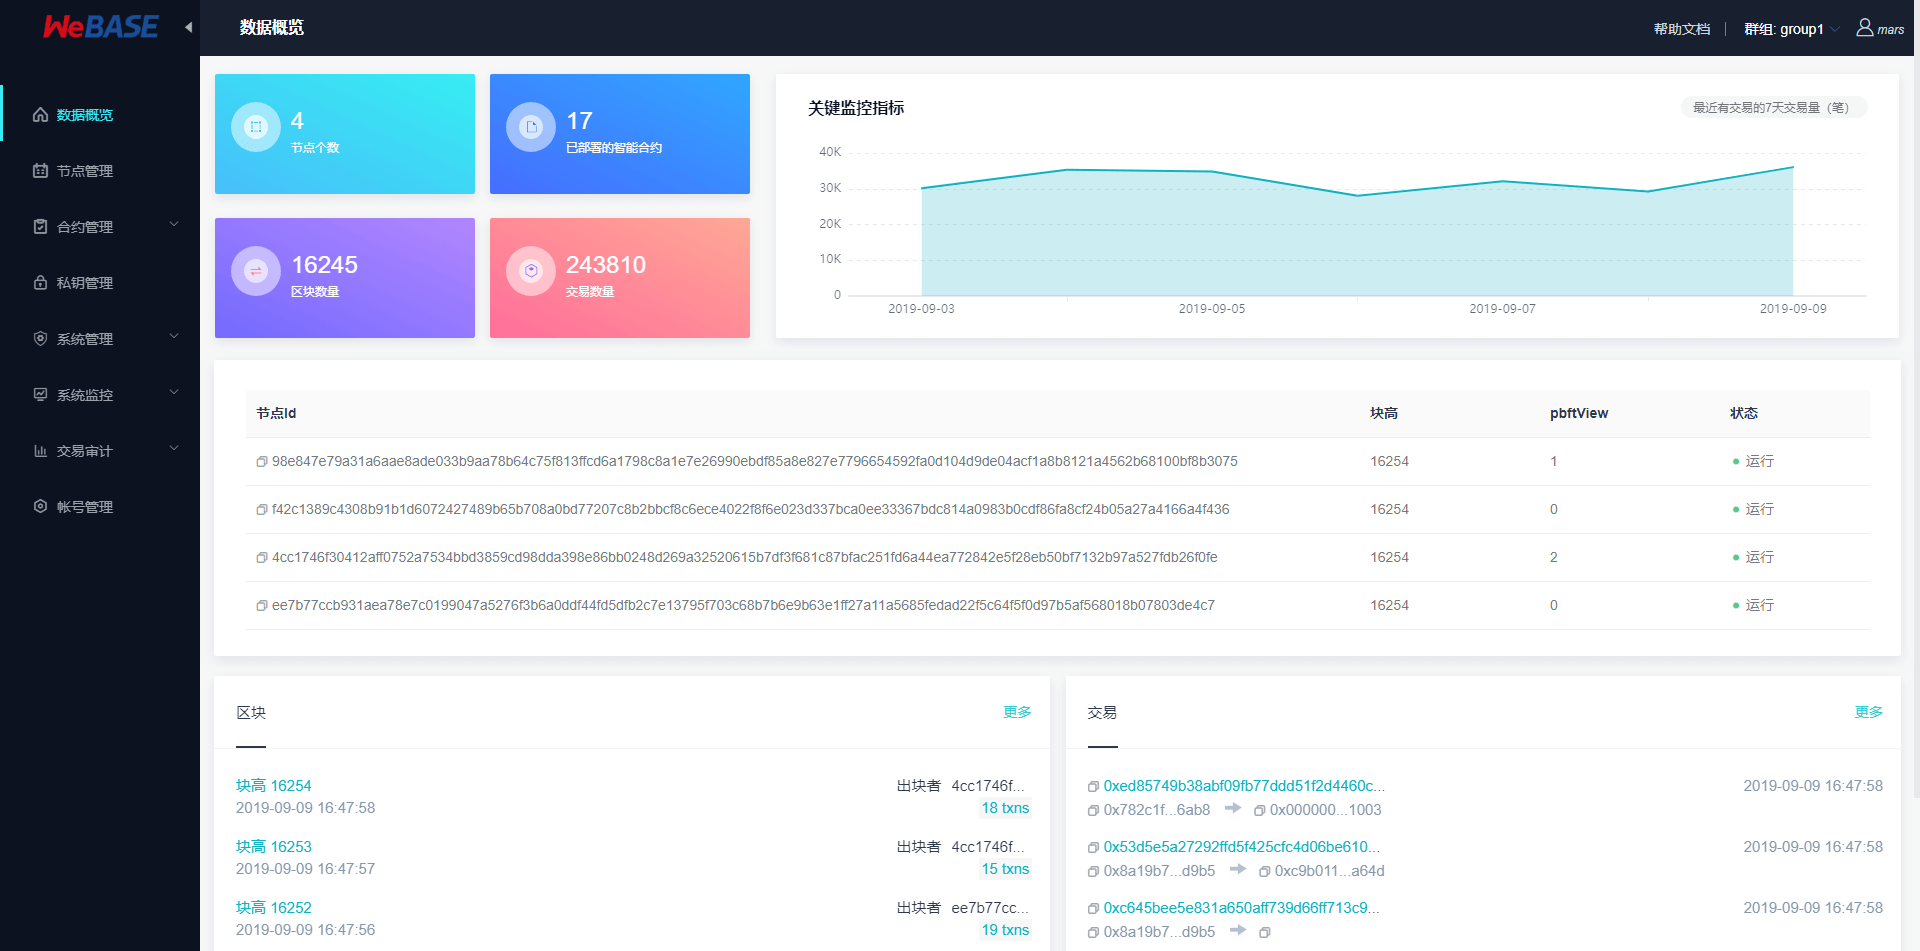
Task: Click the 节点管理 sidebar icon
Action: tap(40, 171)
